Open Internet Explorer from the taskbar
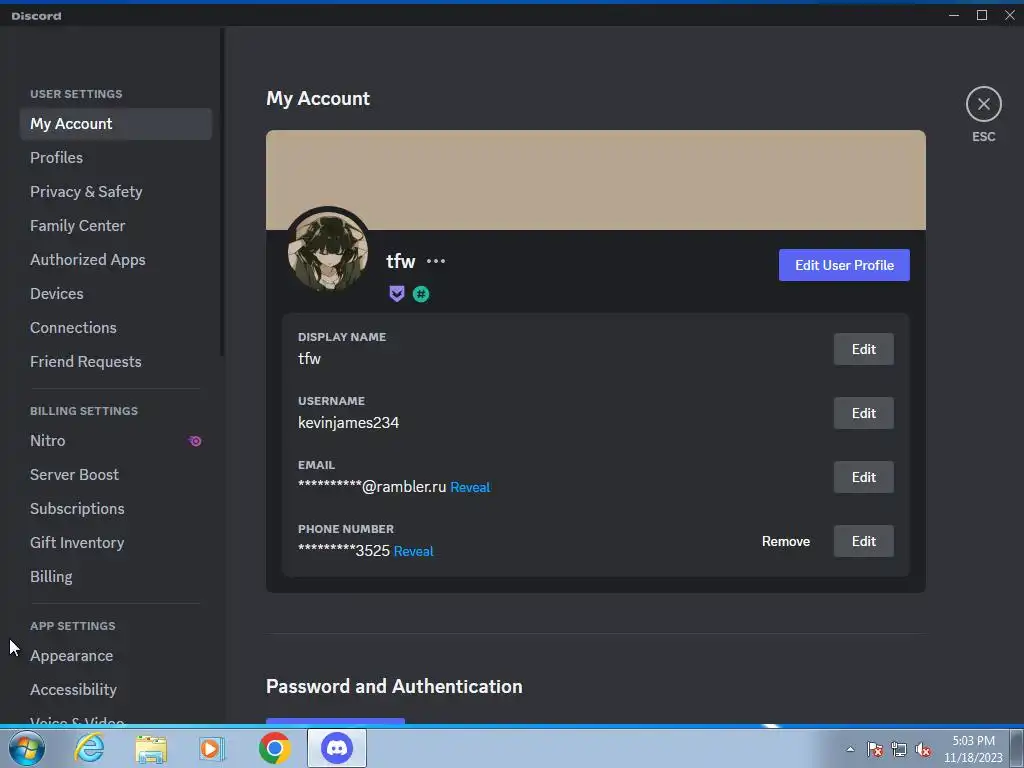The height and width of the screenshot is (768, 1024). coord(89,748)
